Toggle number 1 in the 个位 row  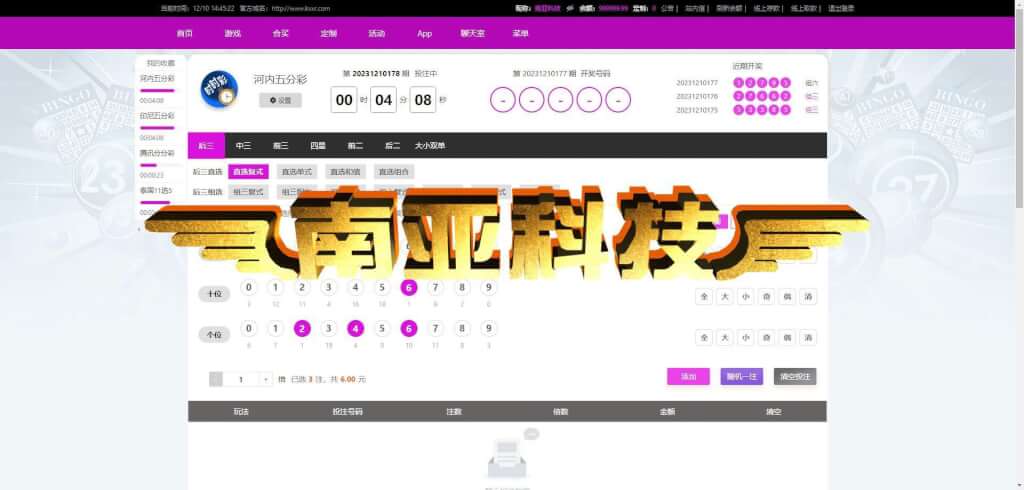point(276,328)
